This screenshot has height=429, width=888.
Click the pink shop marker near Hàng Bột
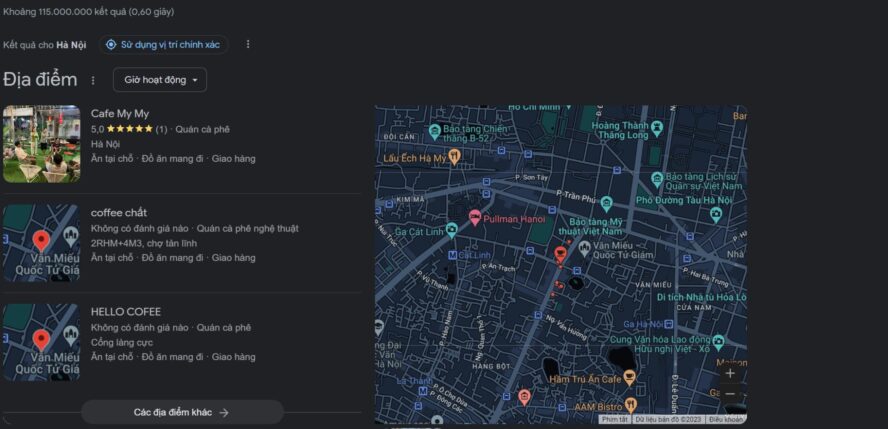point(524,397)
